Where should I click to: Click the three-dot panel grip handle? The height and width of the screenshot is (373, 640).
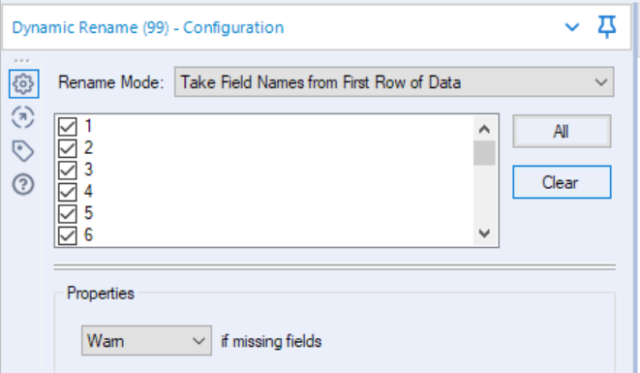pyautogui.click(x=22, y=61)
